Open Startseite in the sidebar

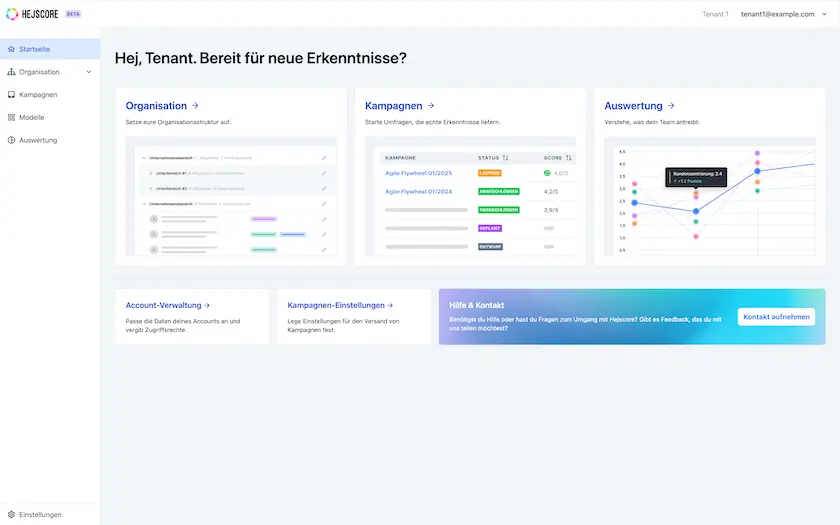[x=50, y=49]
